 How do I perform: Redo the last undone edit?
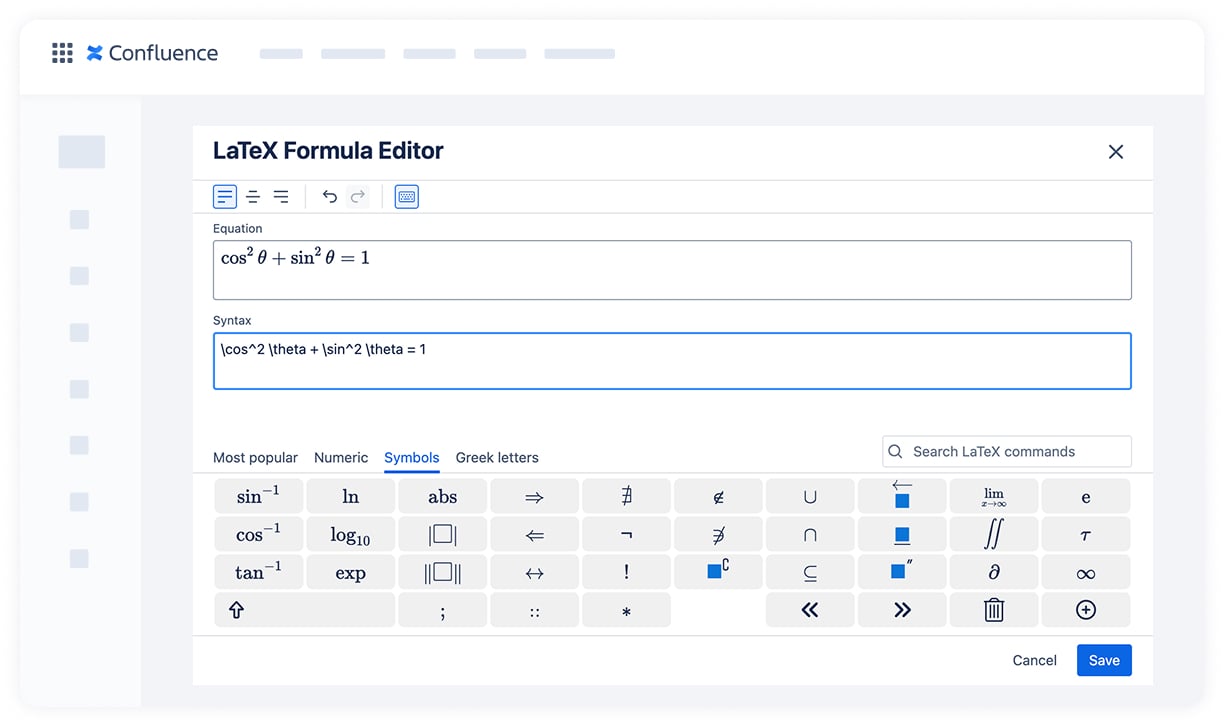tap(358, 197)
